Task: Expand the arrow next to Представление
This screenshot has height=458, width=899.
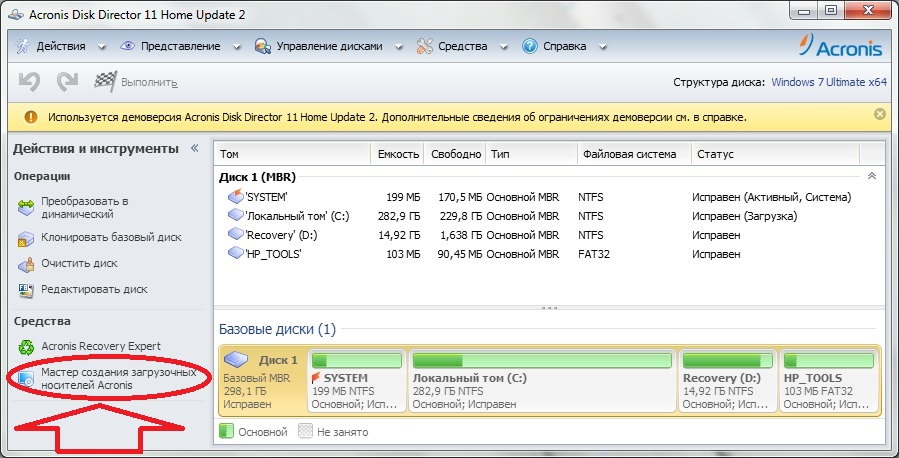Action: (x=236, y=47)
